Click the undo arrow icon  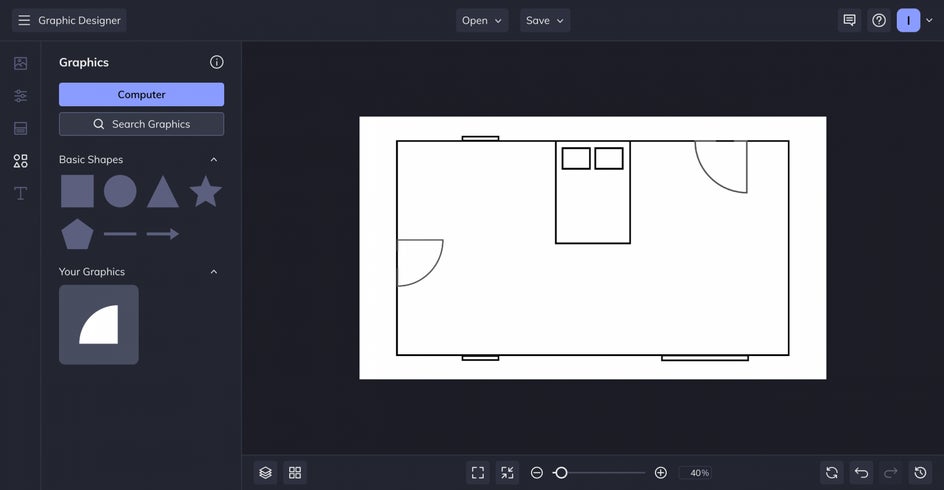coord(862,473)
